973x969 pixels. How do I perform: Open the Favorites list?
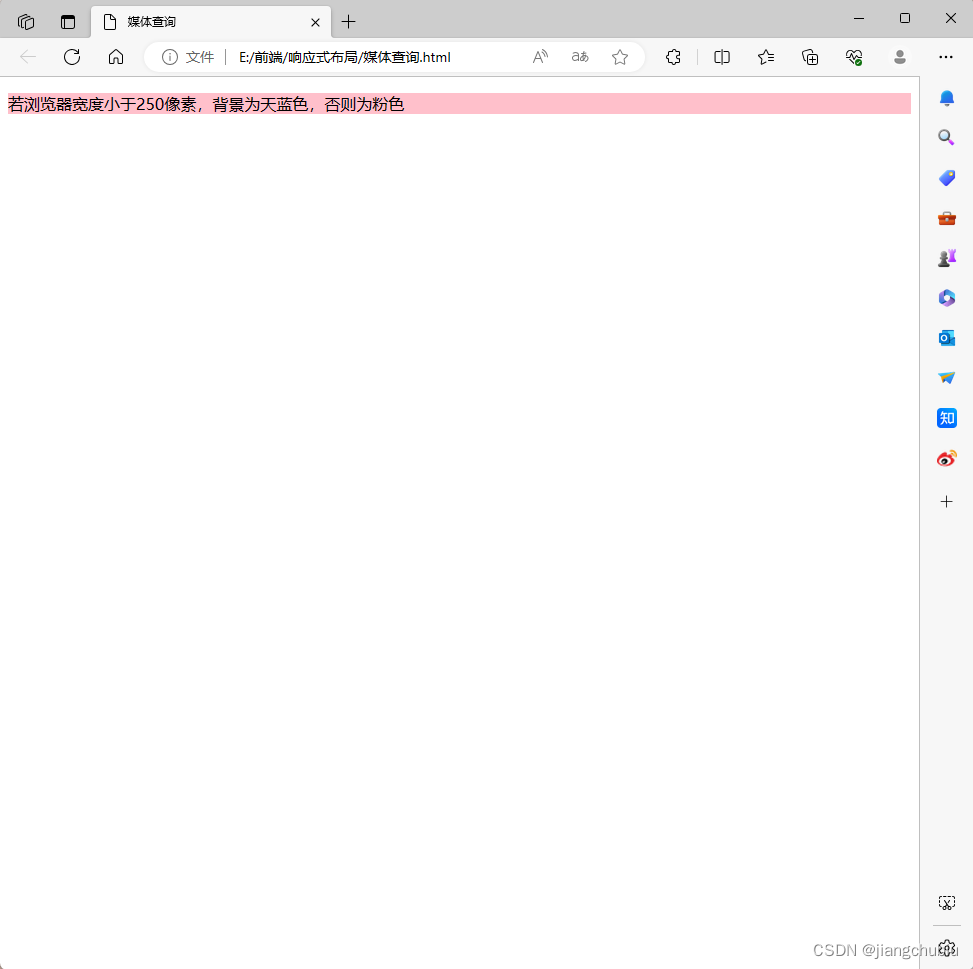pyautogui.click(x=766, y=57)
